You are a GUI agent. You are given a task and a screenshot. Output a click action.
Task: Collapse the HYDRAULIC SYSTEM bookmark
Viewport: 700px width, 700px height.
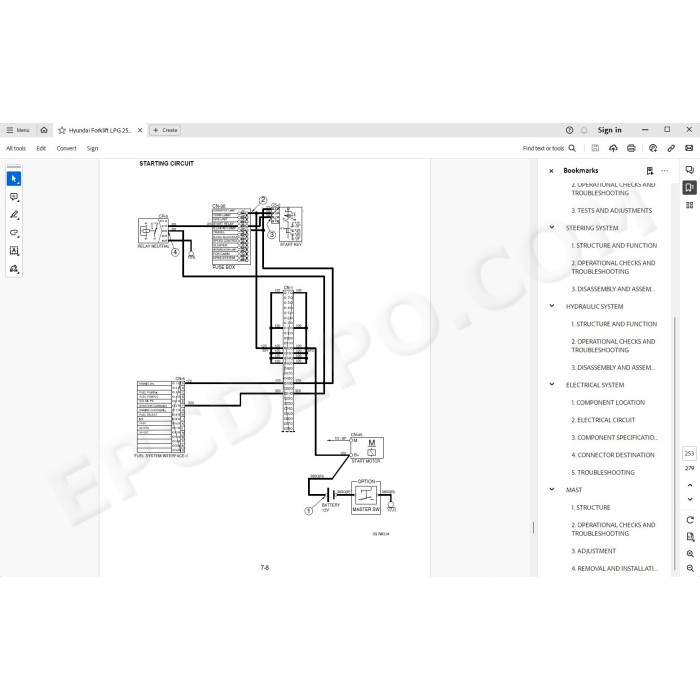[552, 306]
